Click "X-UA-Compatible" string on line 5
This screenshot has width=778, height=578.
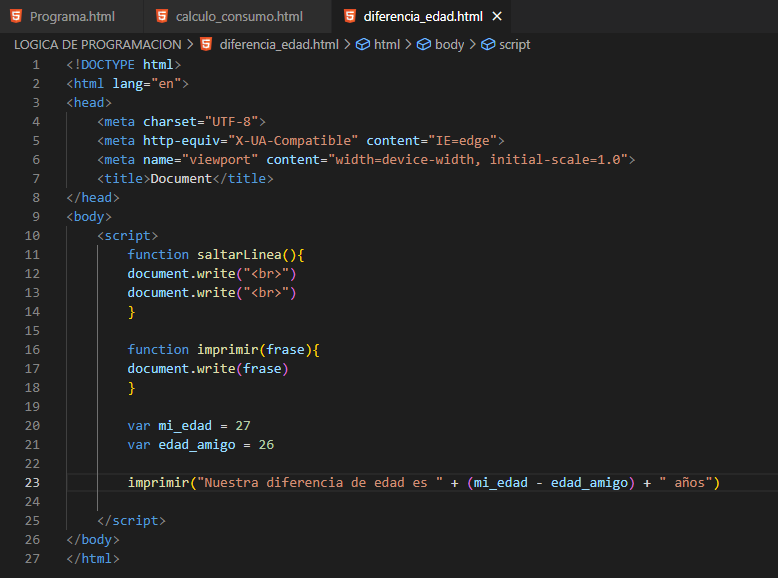click(293, 141)
